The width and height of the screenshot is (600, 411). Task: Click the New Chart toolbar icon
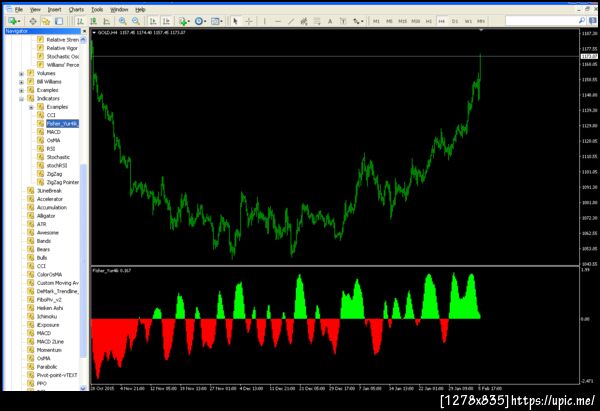point(12,21)
